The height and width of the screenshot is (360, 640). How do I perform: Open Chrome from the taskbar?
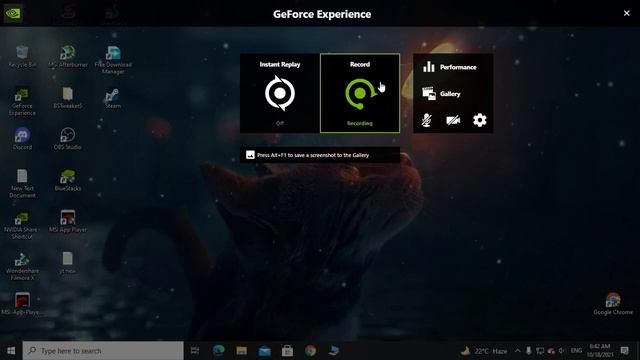310,351
